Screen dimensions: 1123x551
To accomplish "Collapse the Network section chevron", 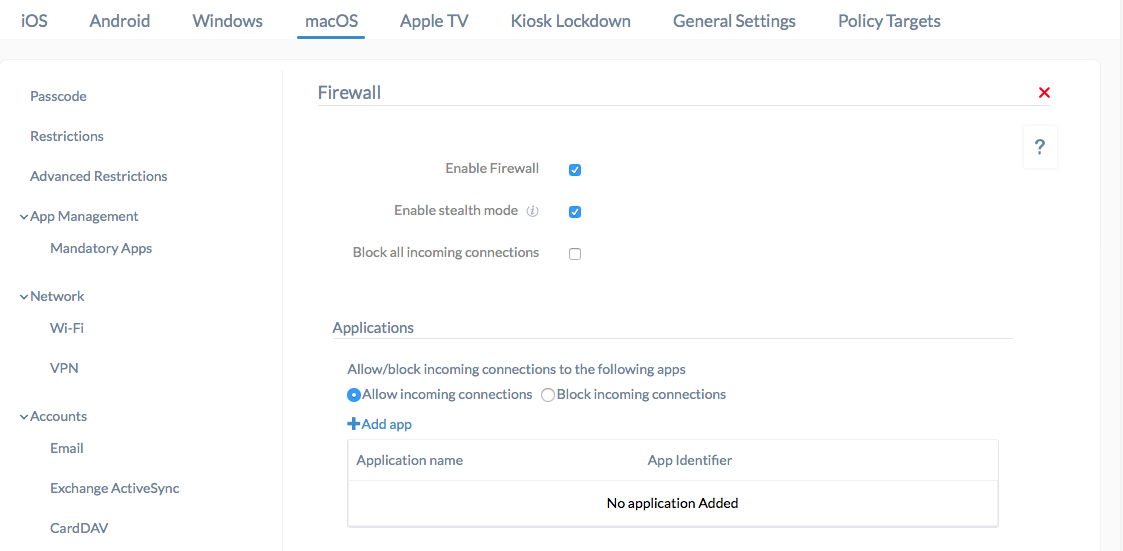I will 24,297.
